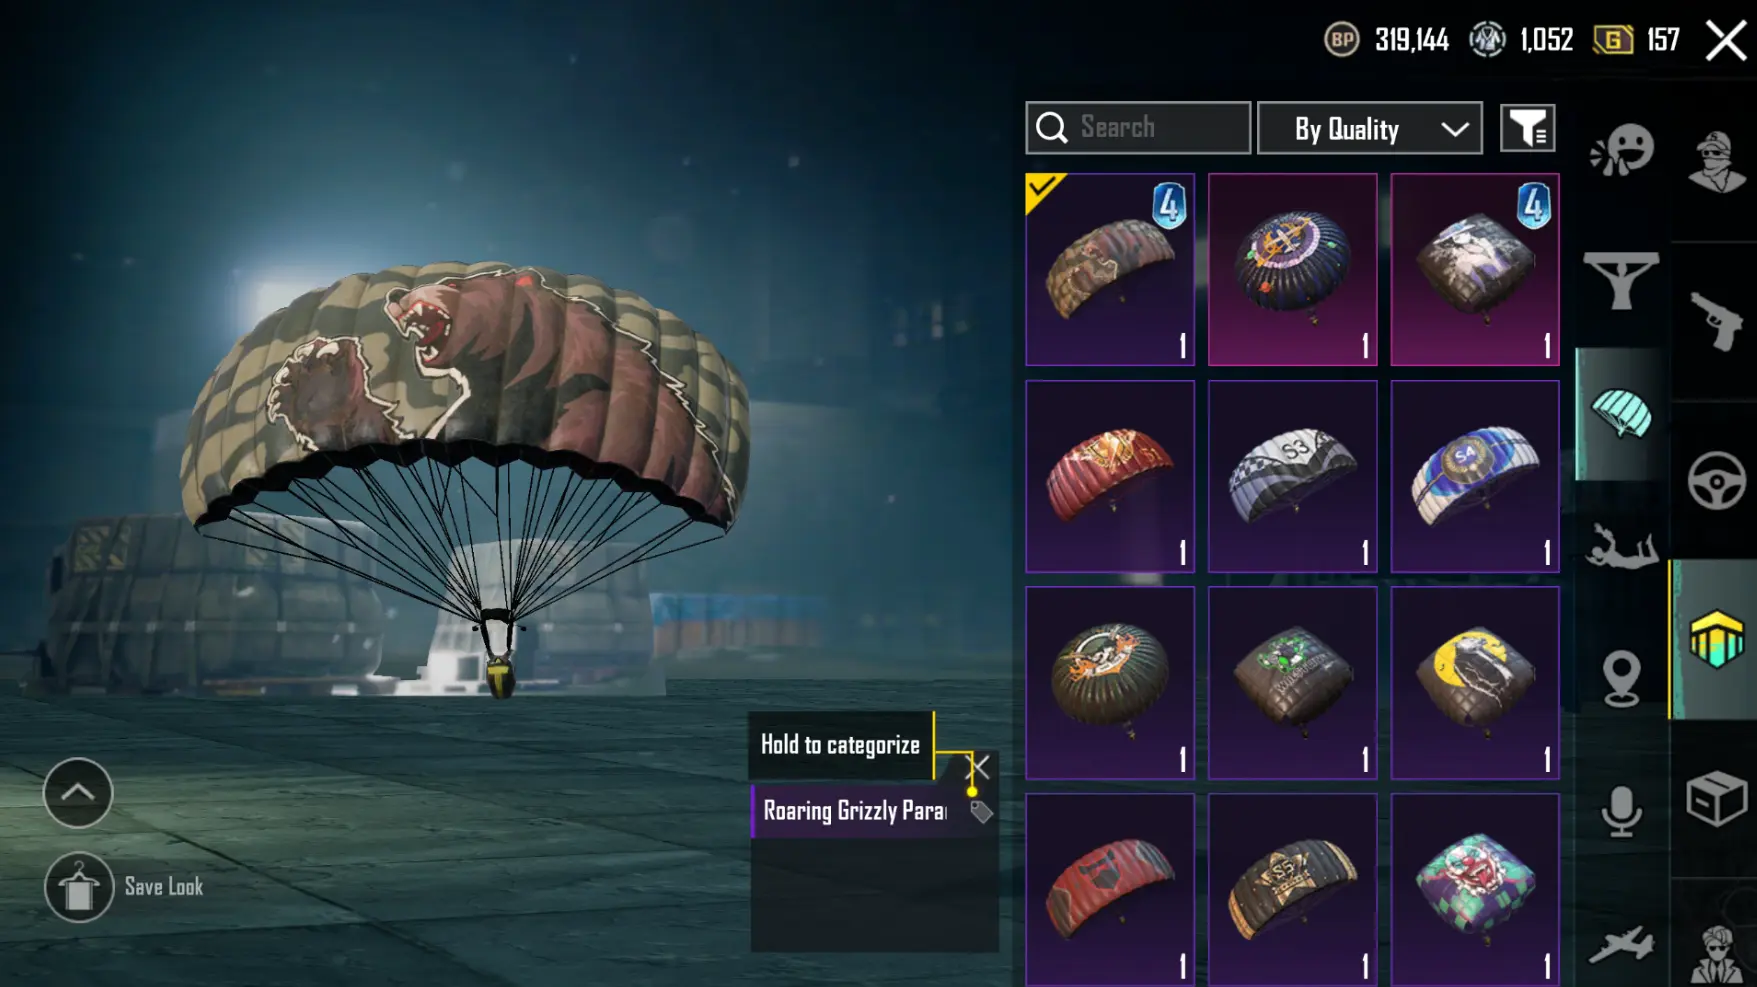Choose the yellow moon parachute skin

pyautogui.click(x=1475, y=683)
